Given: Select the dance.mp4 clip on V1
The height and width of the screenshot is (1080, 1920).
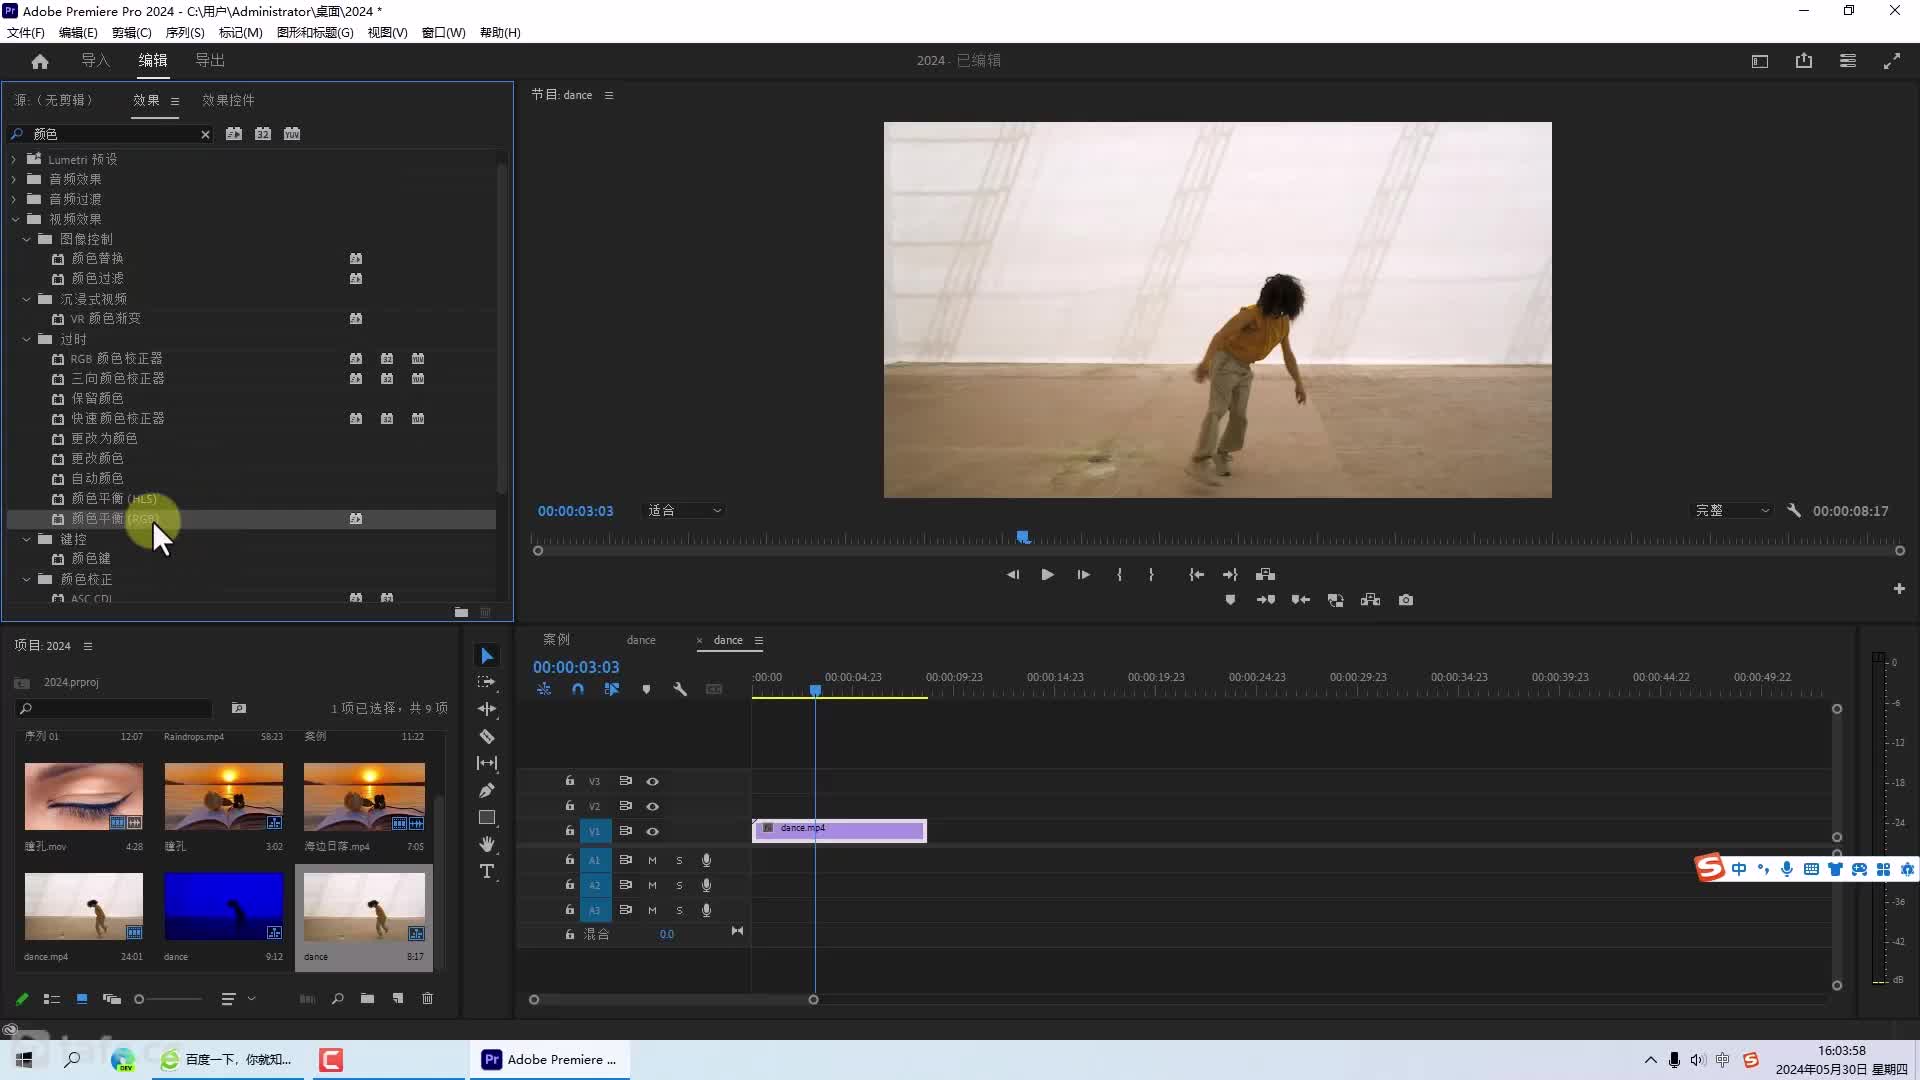Looking at the screenshot, I should coord(839,830).
